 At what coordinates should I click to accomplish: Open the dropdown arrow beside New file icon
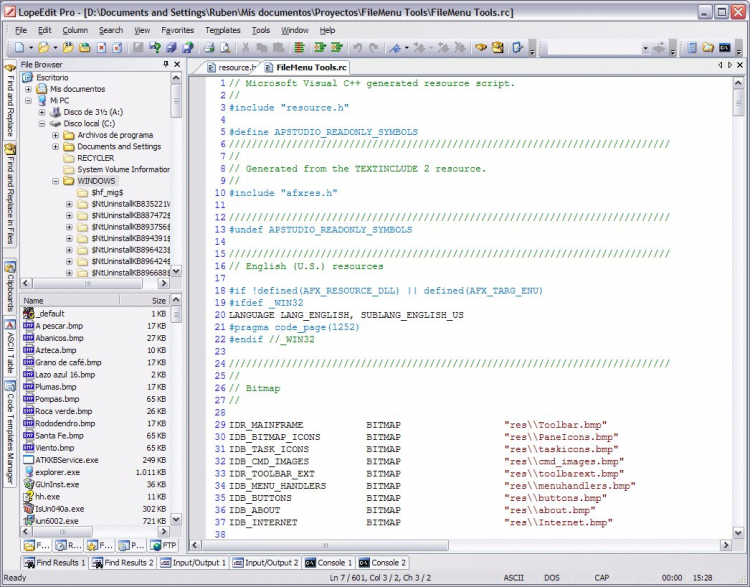coord(32,47)
